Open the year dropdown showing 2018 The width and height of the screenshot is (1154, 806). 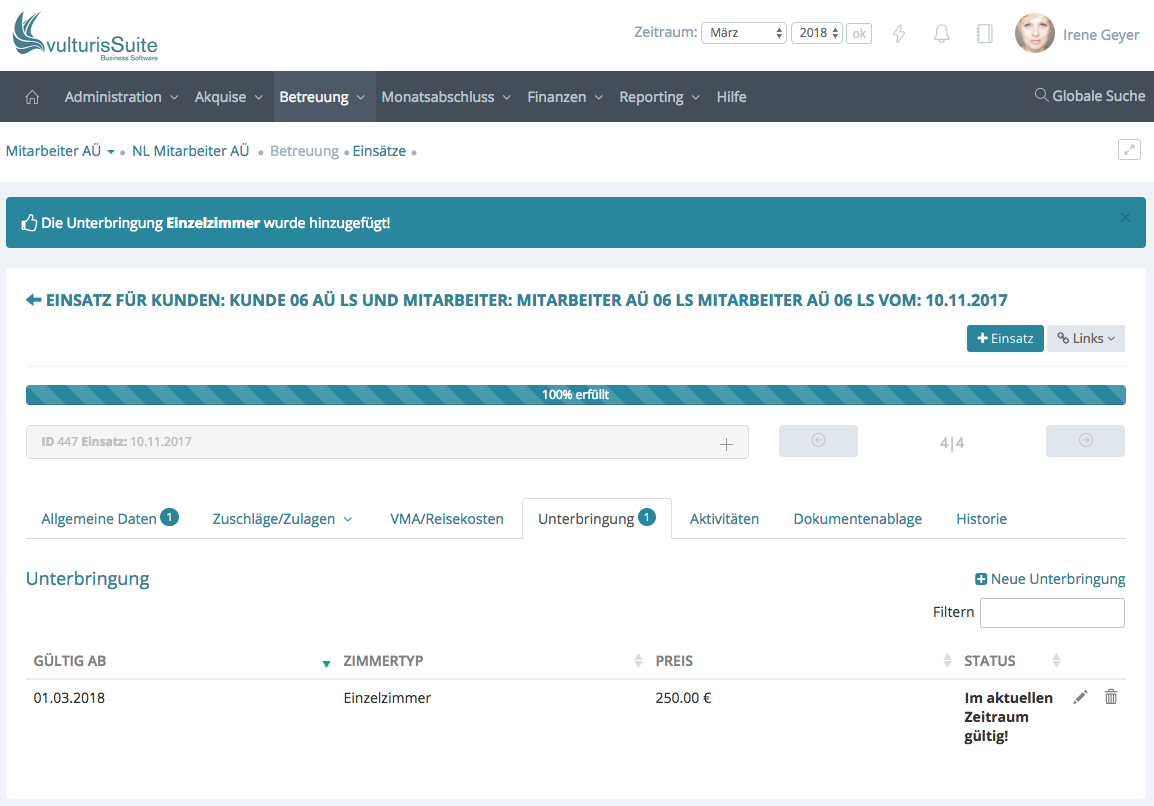click(x=816, y=33)
